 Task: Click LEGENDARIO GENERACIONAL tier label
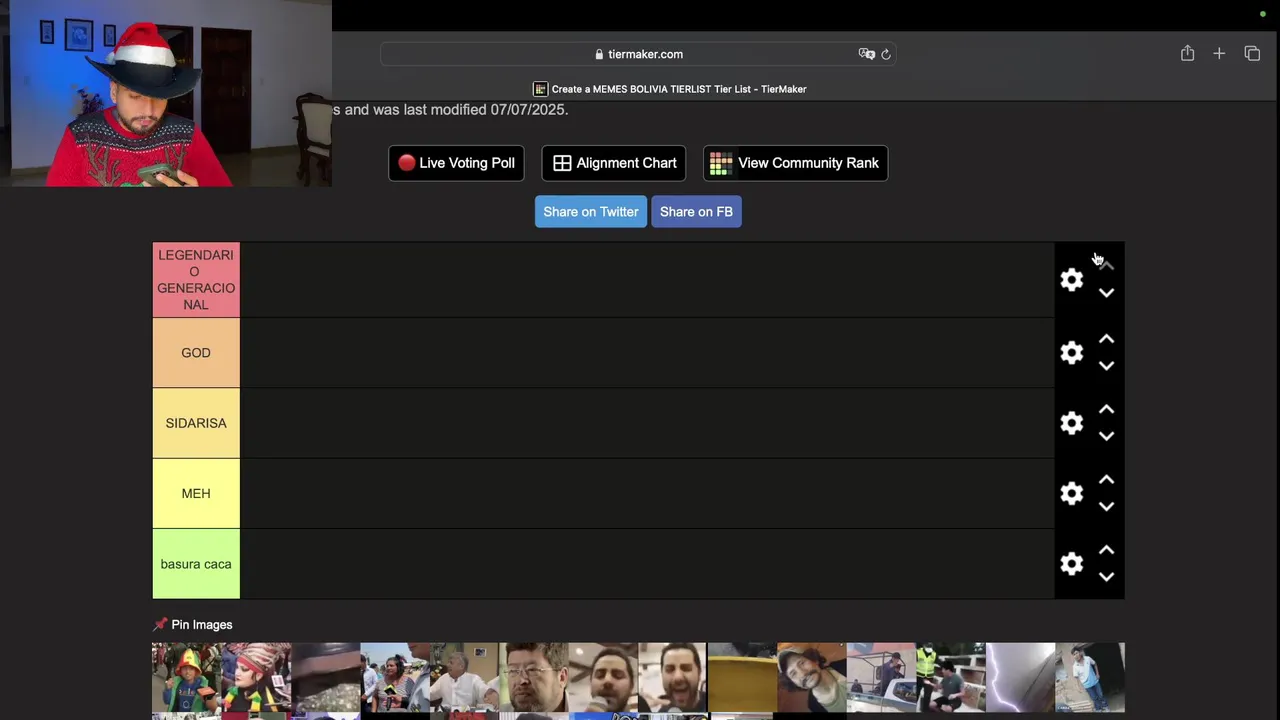196,280
